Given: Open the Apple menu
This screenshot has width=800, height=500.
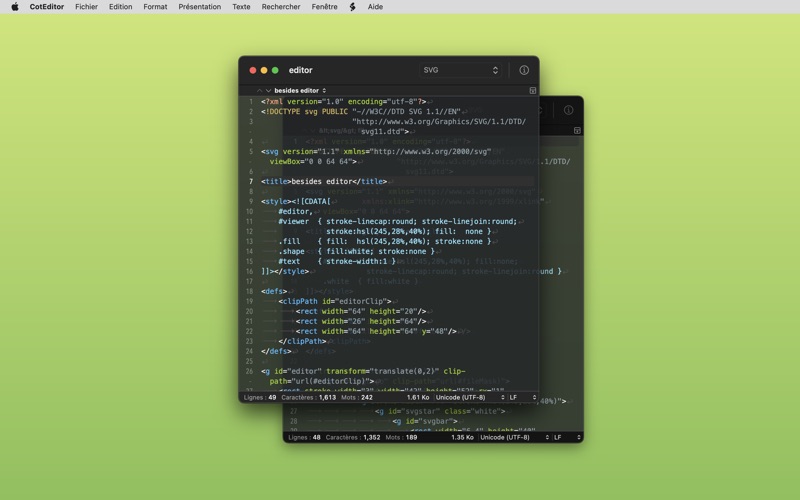Looking at the screenshot, I should click(x=15, y=7).
